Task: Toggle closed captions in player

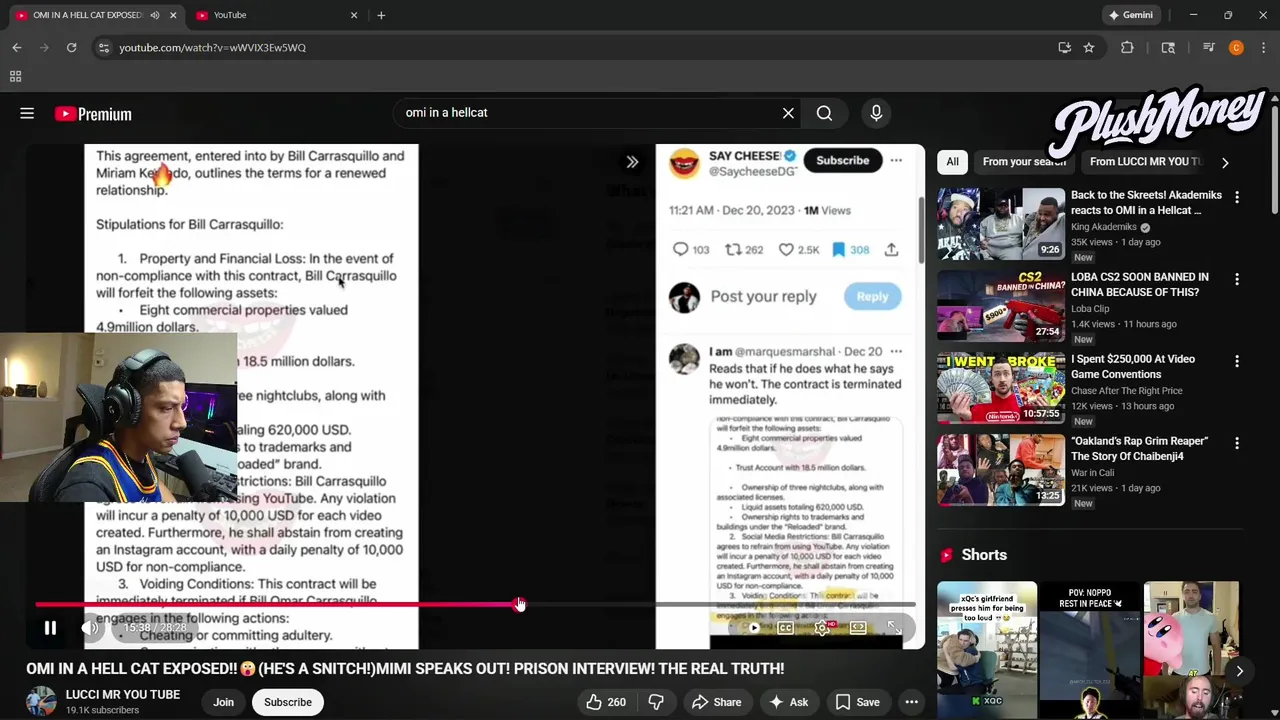Action: [x=786, y=628]
